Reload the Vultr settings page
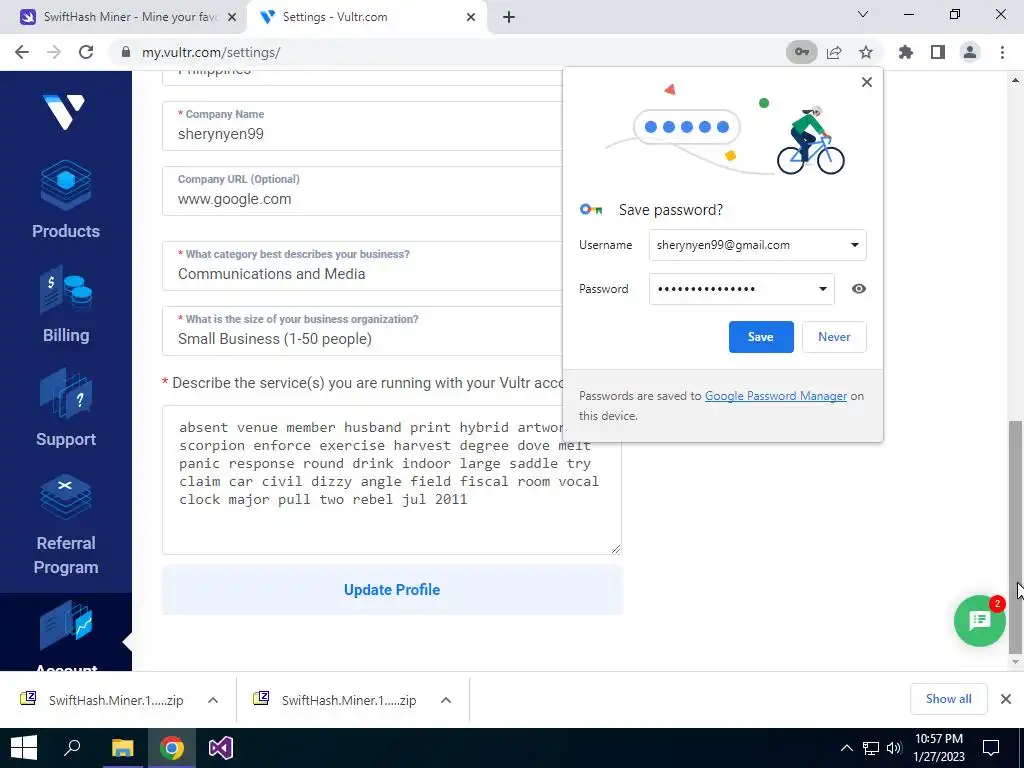The width and height of the screenshot is (1024, 768). (86, 52)
